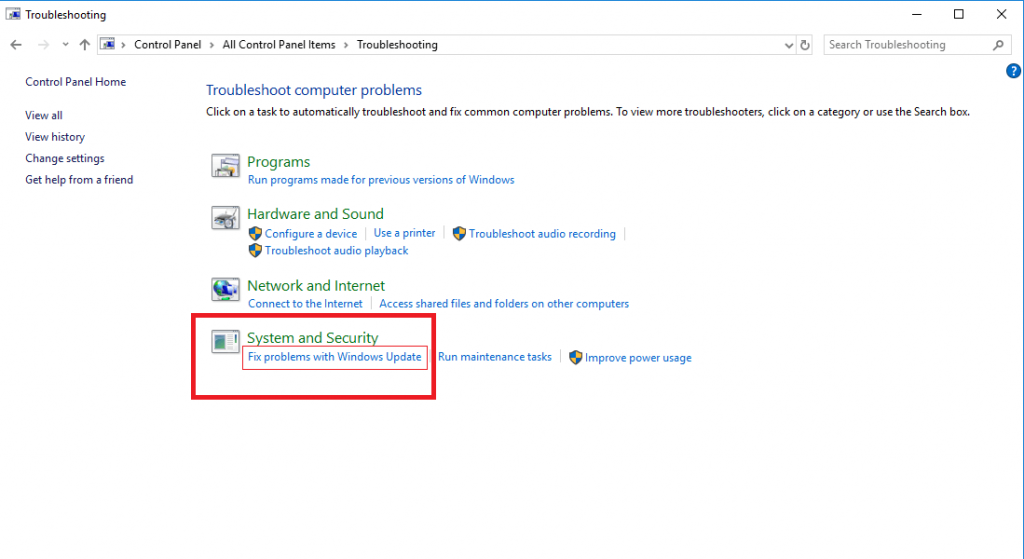Viewport: 1024px width, 559px height.
Task: Expand chevron after All Control Panel Items
Action: click(345, 45)
